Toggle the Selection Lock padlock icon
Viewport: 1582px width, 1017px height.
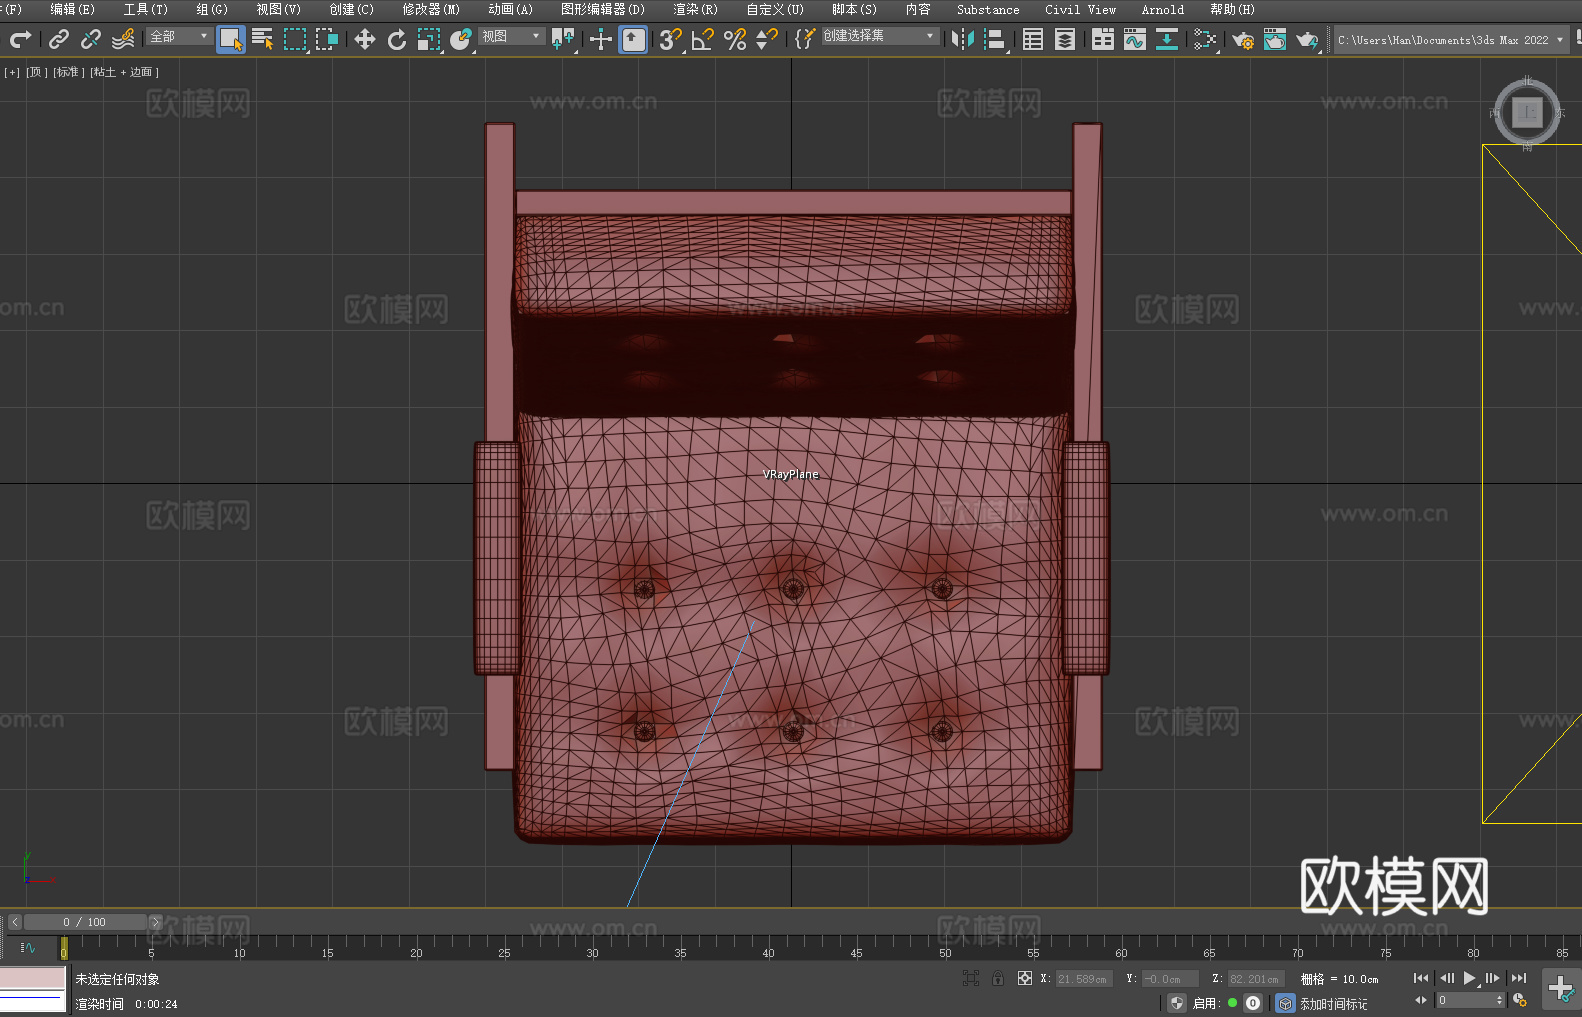tap(998, 978)
